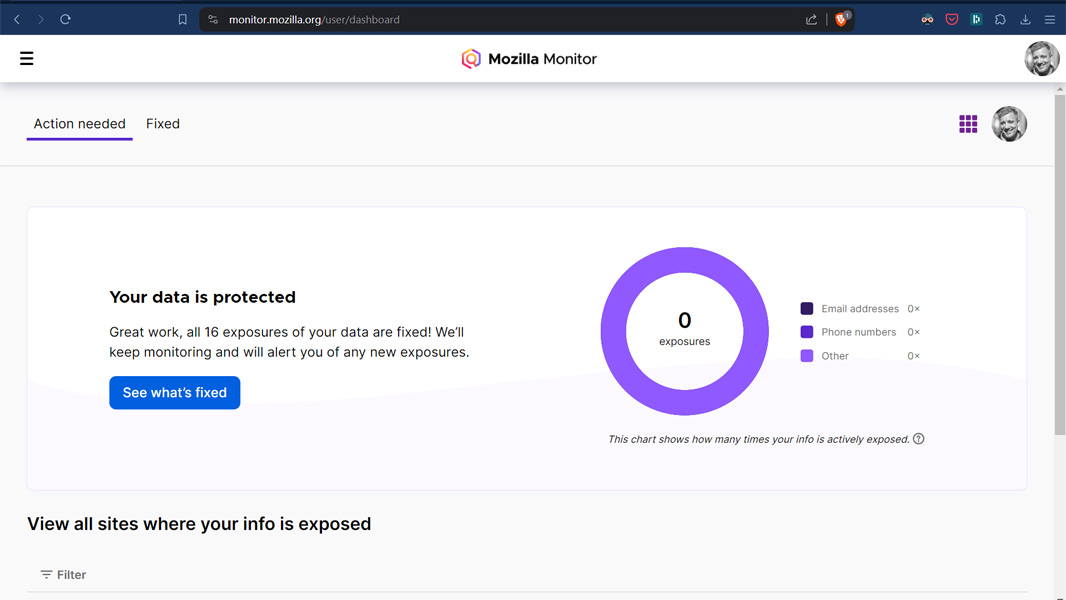Image resolution: width=1066 pixels, height=600 pixels.
Task: Go back to the previous page
Action: (x=17, y=19)
